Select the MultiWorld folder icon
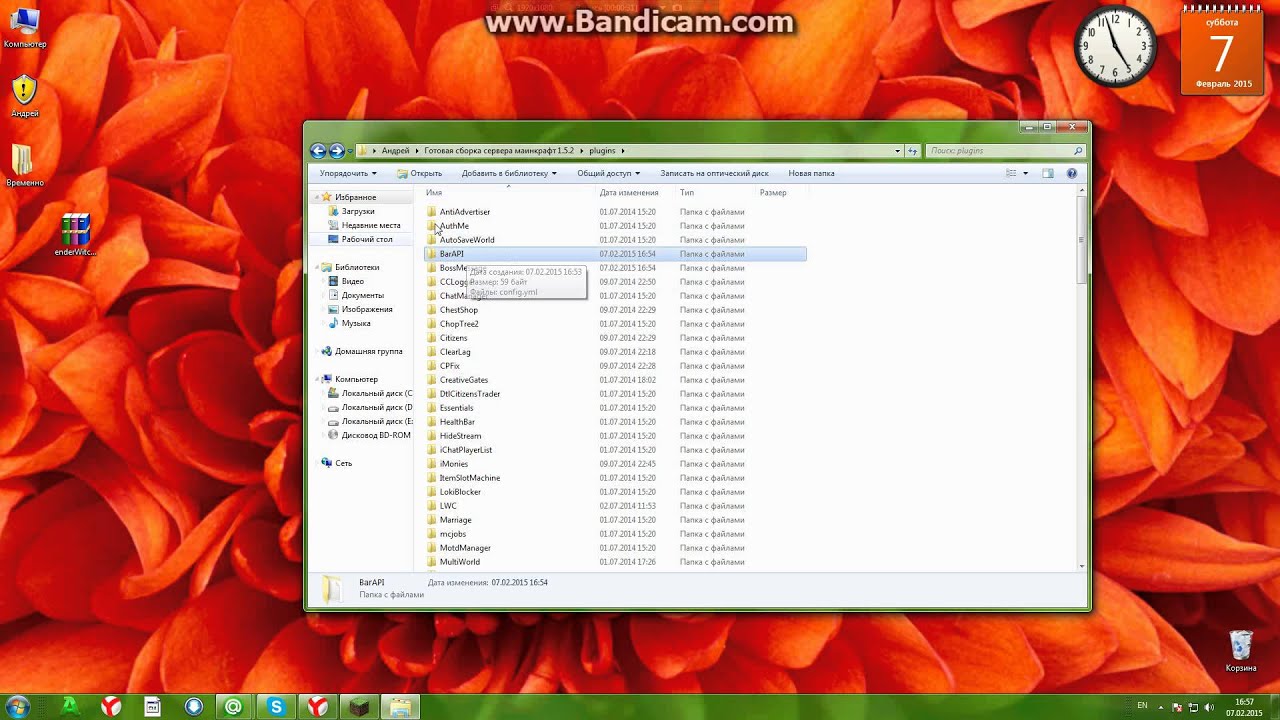Viewport: 1280px width, 720px height. coord(432,562)
